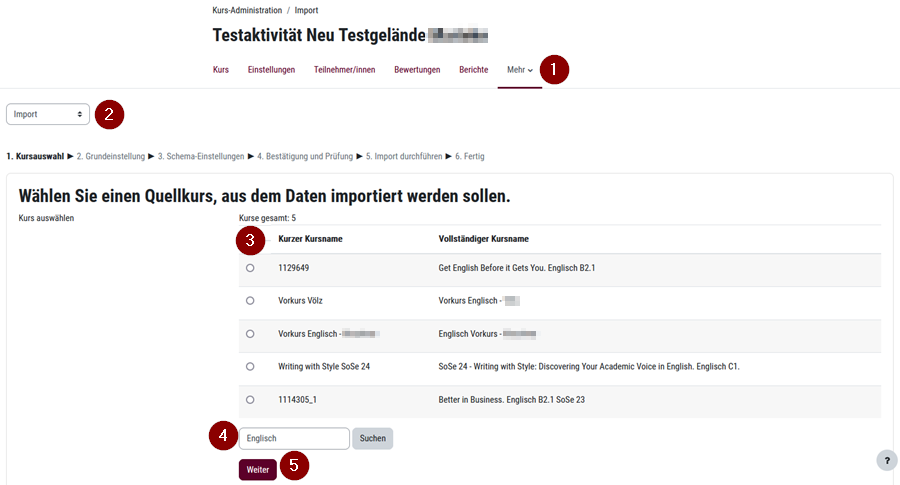Open the Import dropdown selector
The height and width of the screenshot is (485, 900).
[x=48, y=114]
